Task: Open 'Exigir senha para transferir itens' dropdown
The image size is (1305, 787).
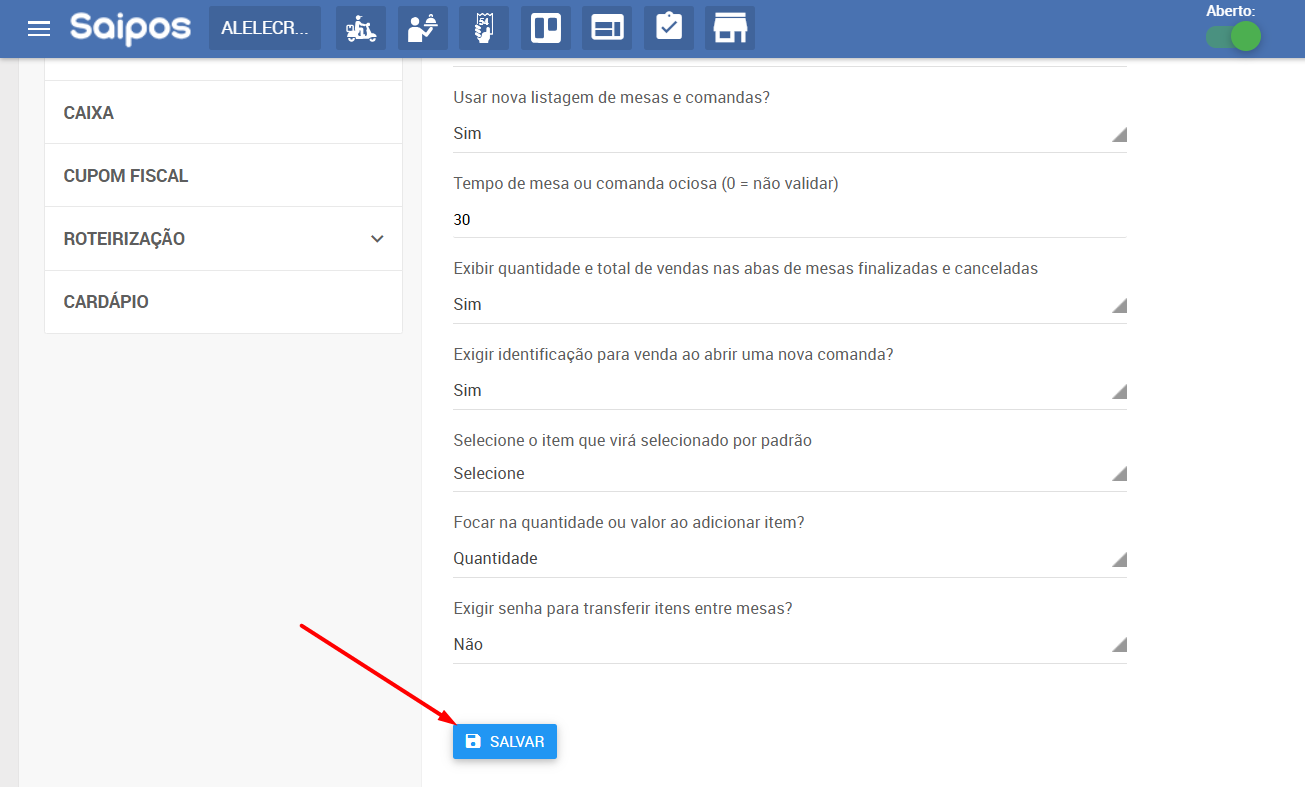Action: click(789, 645)
